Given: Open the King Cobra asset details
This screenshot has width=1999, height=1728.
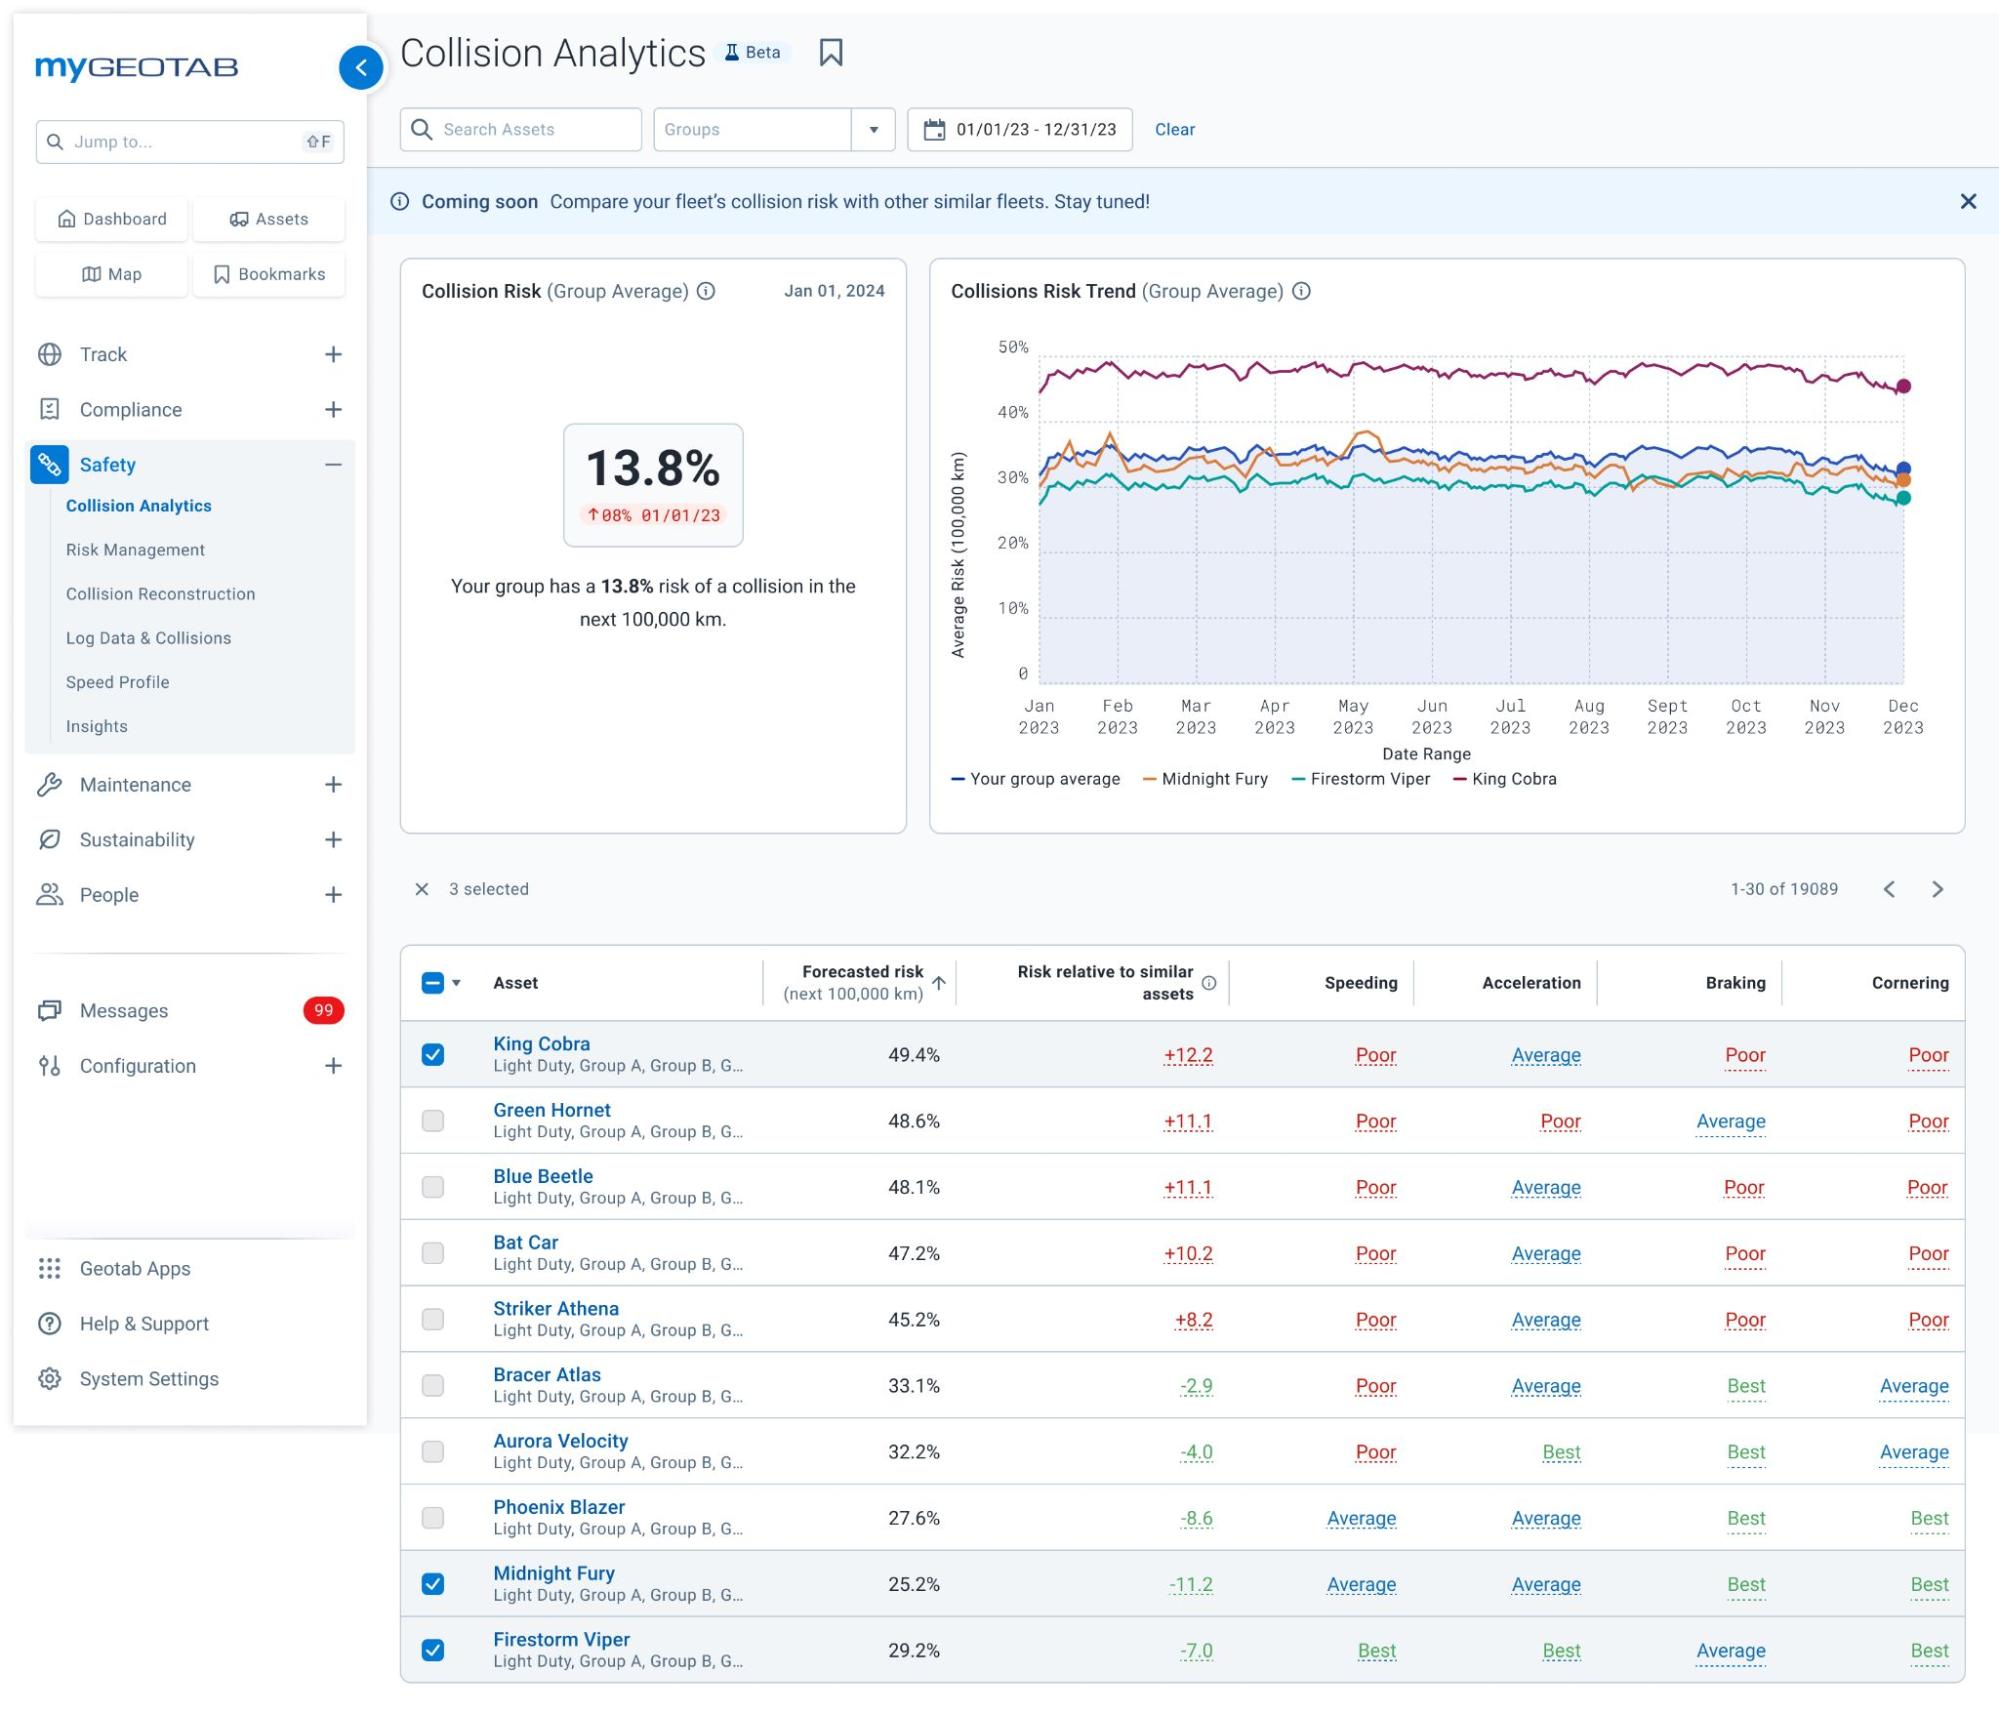Looking at the screenshot, I should [540, 1043].
